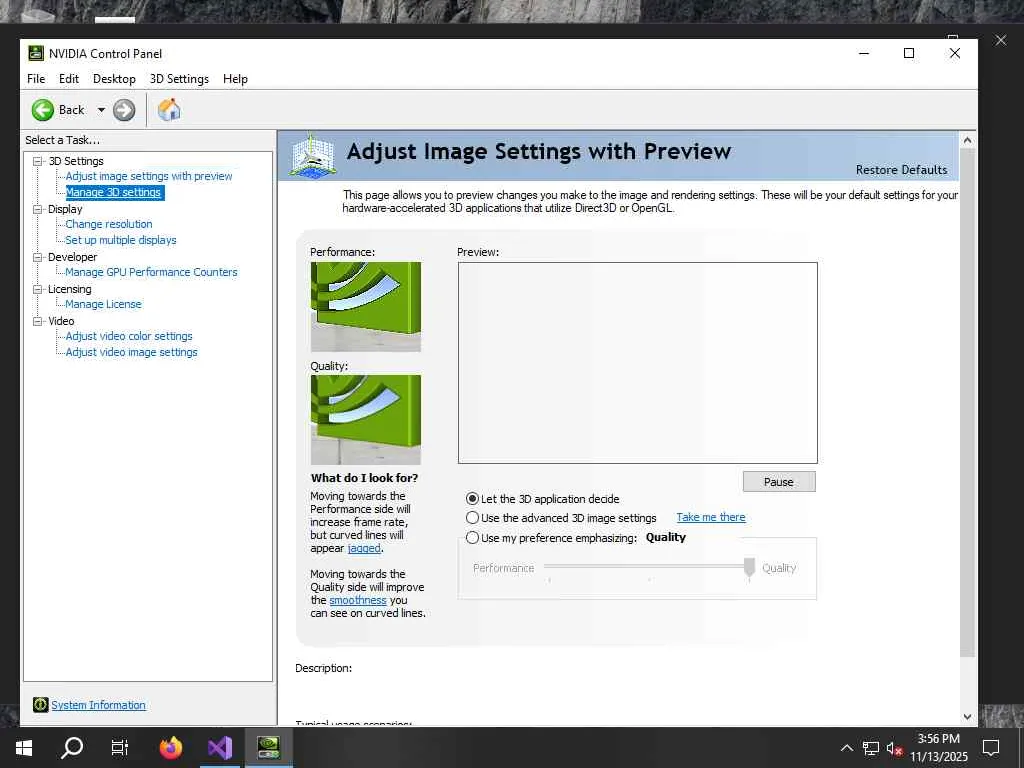Viewport: 1024px width, 768px height.
Task: Open the Help menu
Action: tap(235, 79)
